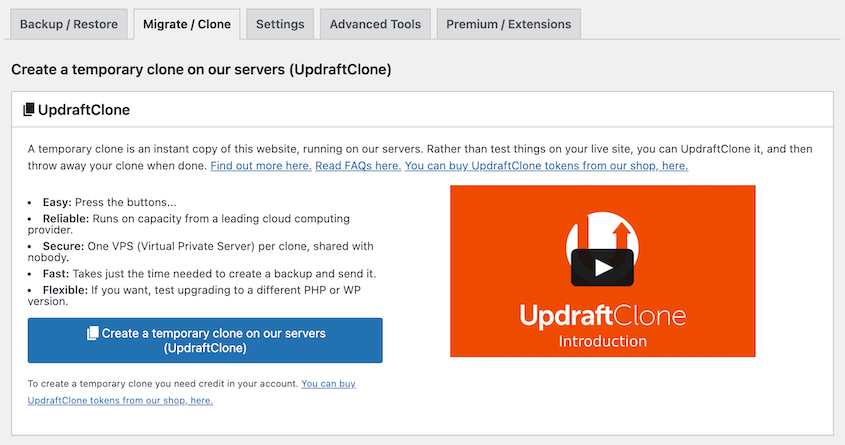Open the UpdraftClone Introduction video thumbnail
The width and height of the screenshot is (845, 445).
point(602,271)
